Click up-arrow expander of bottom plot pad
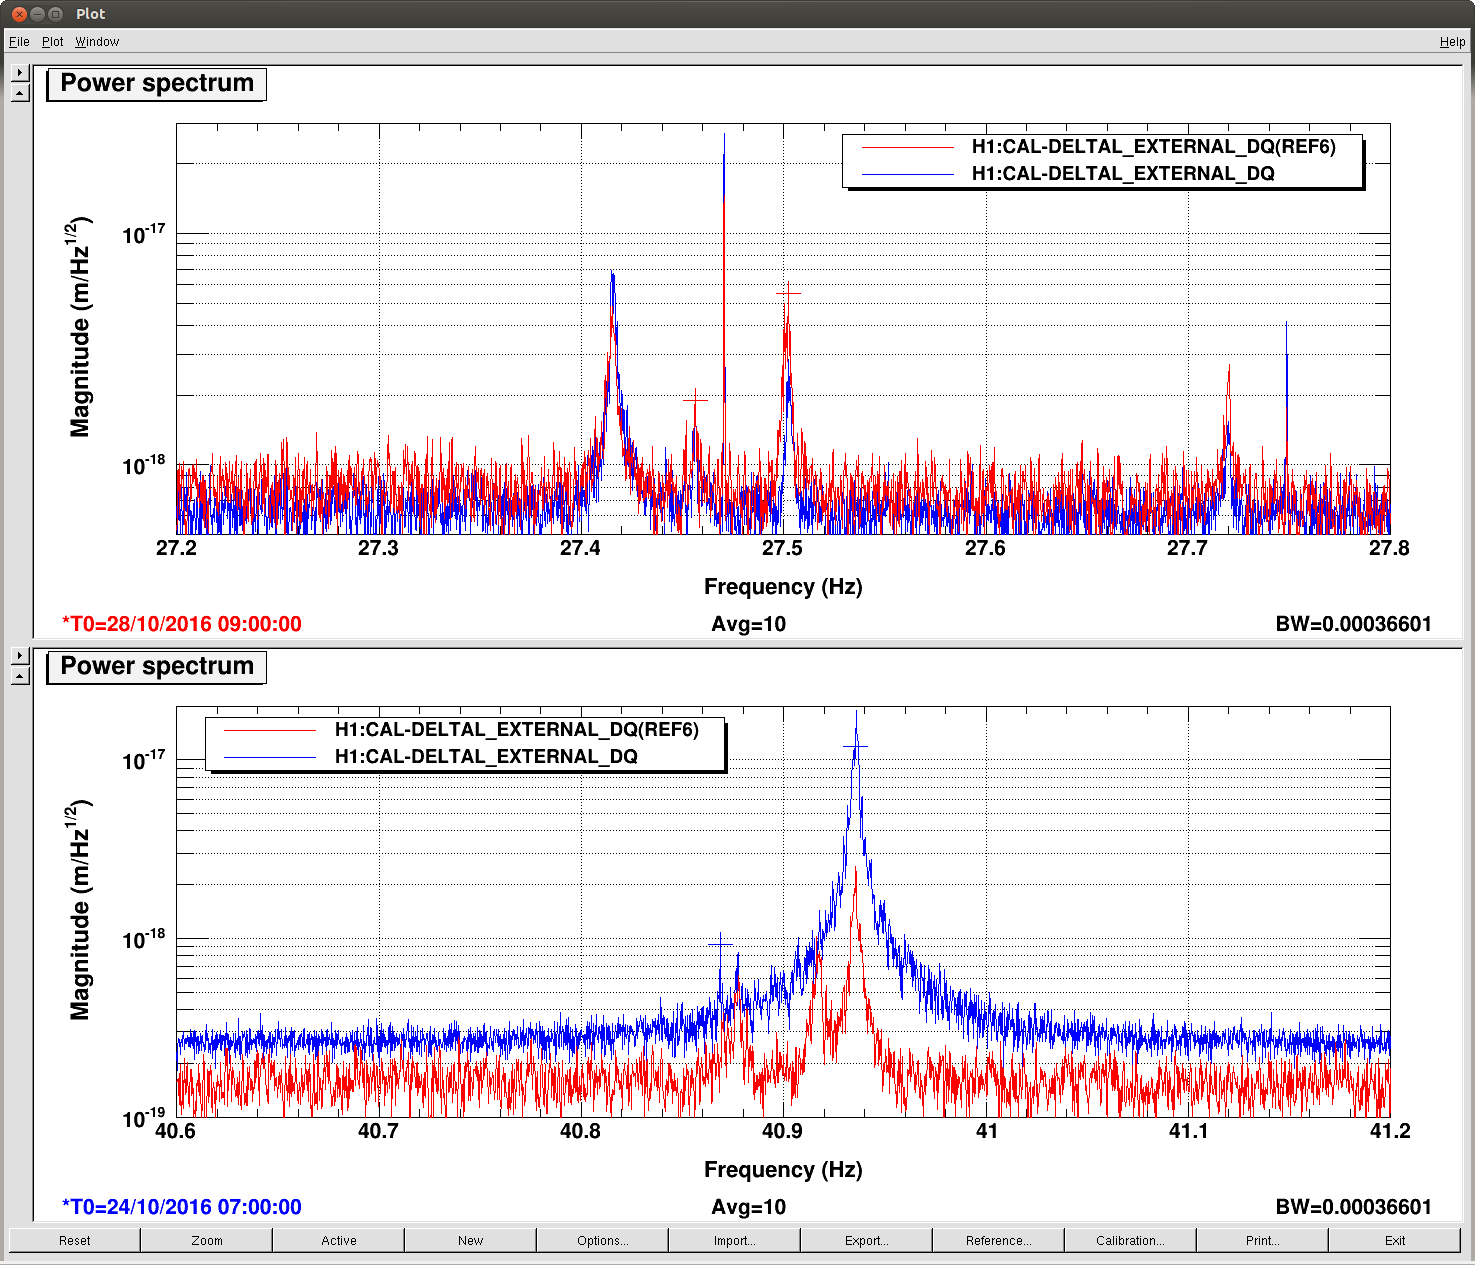Image resolution: width=1475 pixels, height=1265 pixels. 20,676
